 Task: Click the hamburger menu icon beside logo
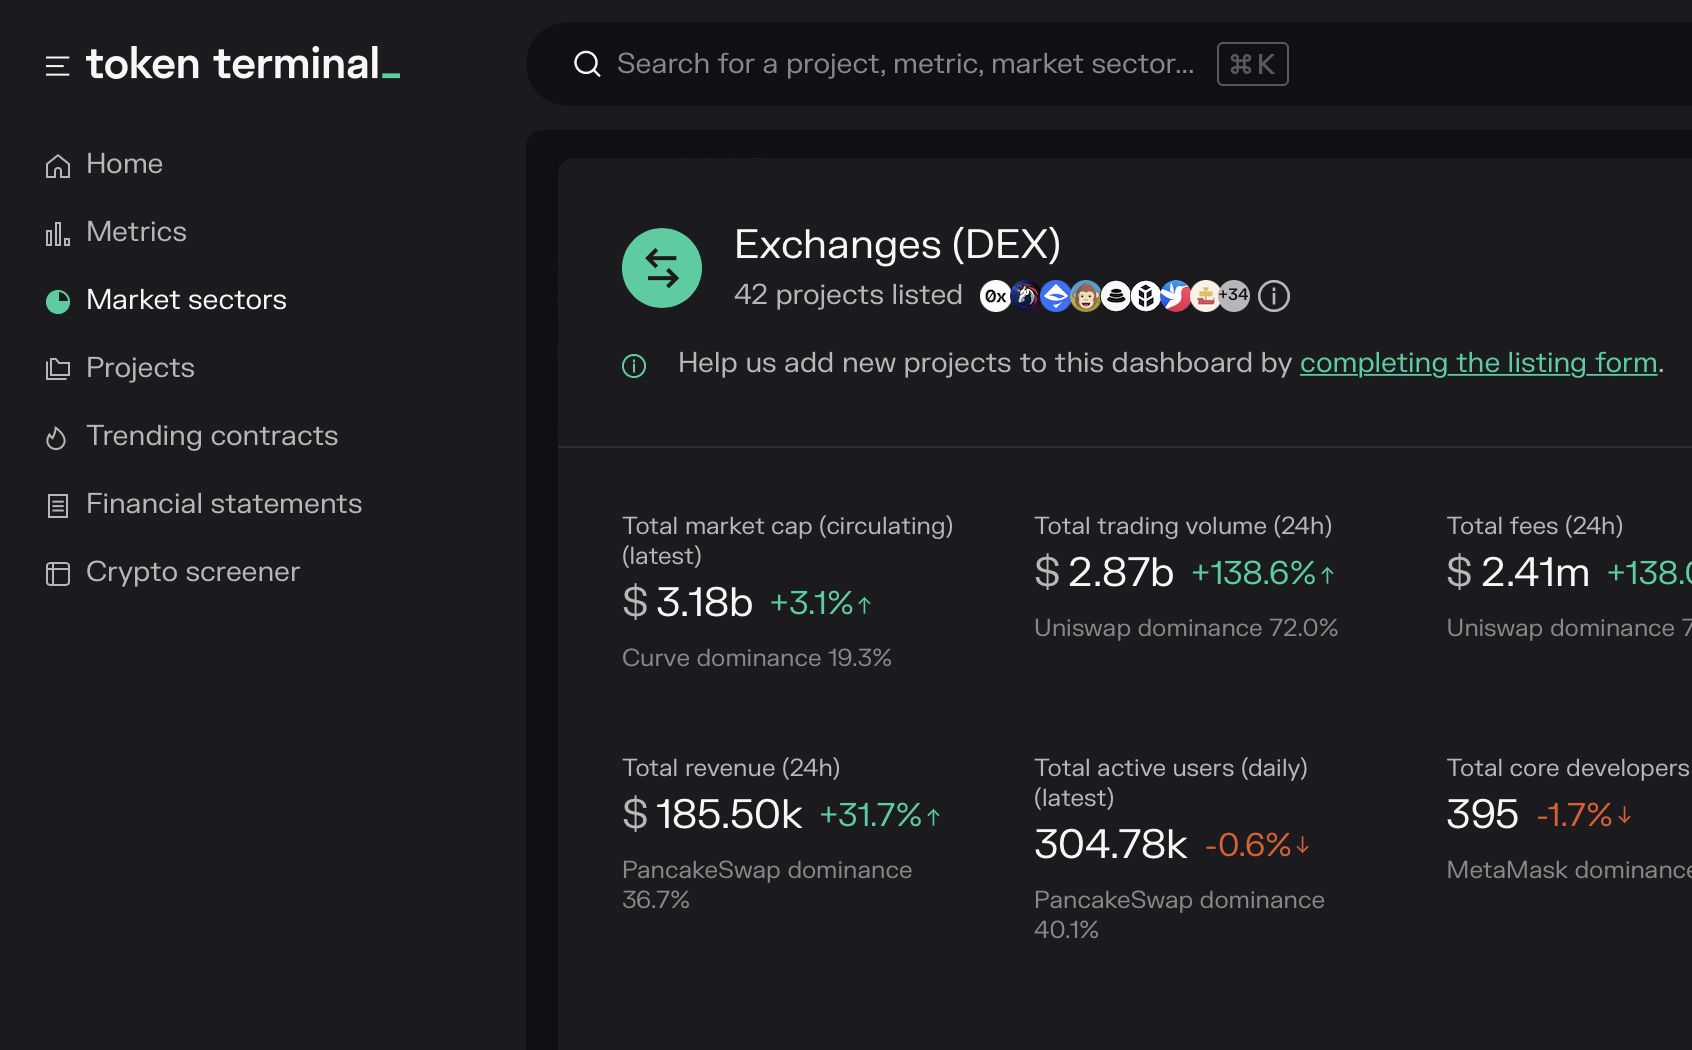(57, 66)
